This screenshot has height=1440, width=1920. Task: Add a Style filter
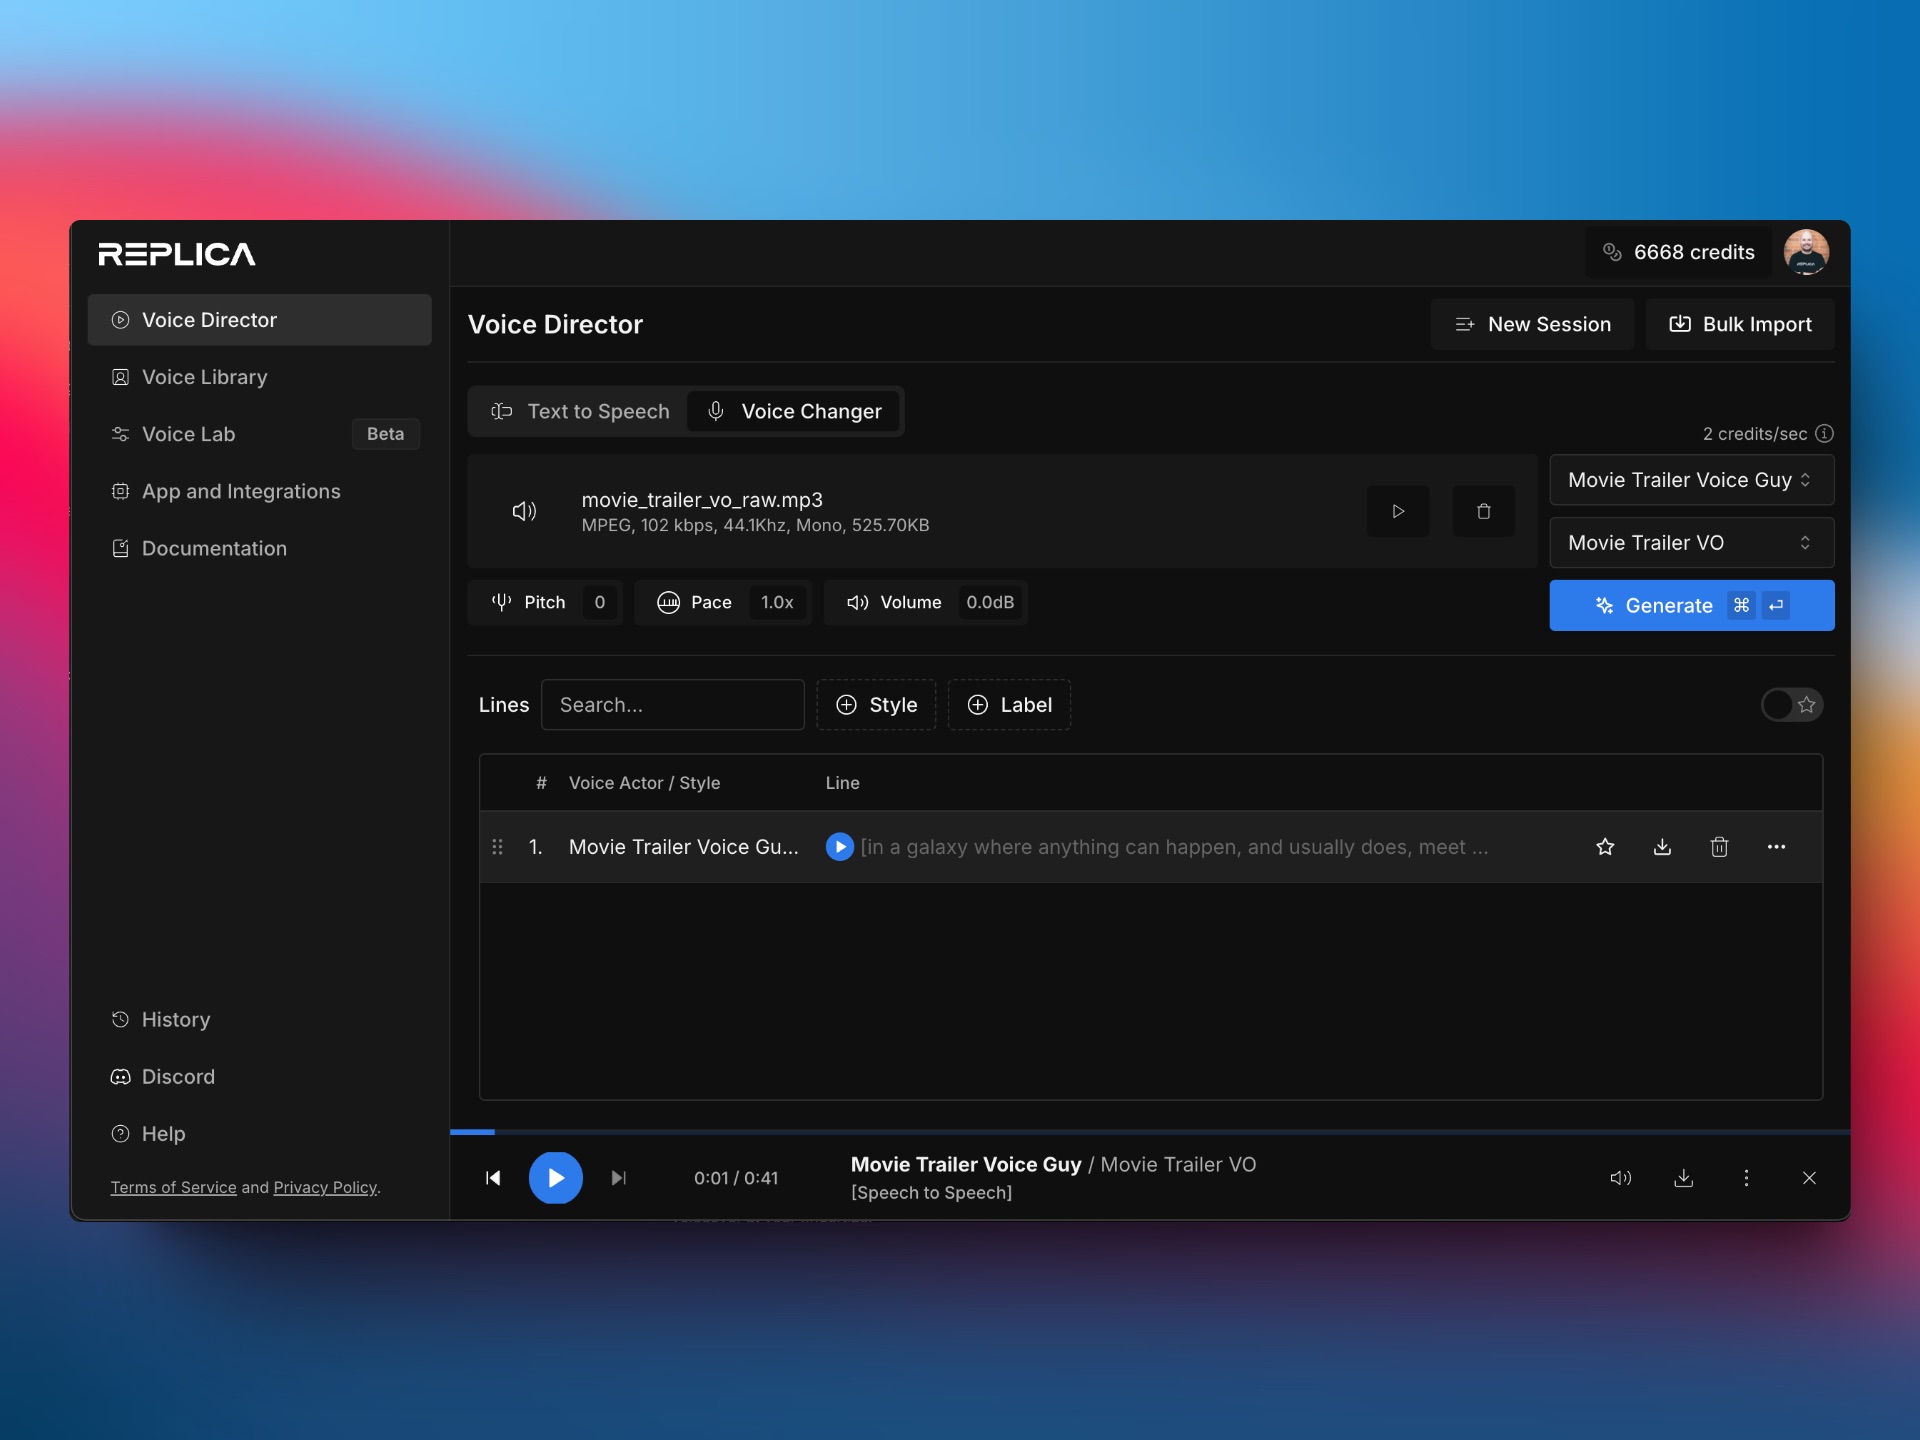click(x=876, y=705)
